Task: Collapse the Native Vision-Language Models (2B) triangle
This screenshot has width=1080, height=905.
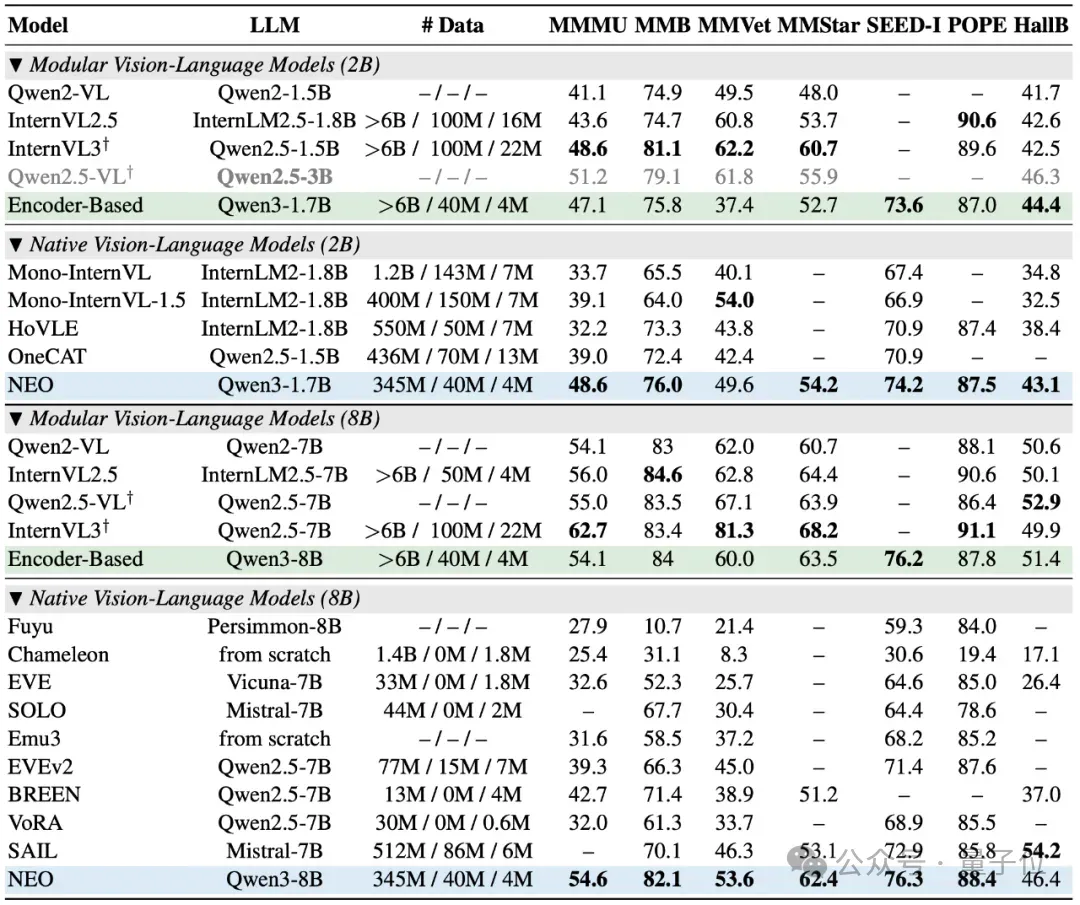Action: tap(17, 245)
